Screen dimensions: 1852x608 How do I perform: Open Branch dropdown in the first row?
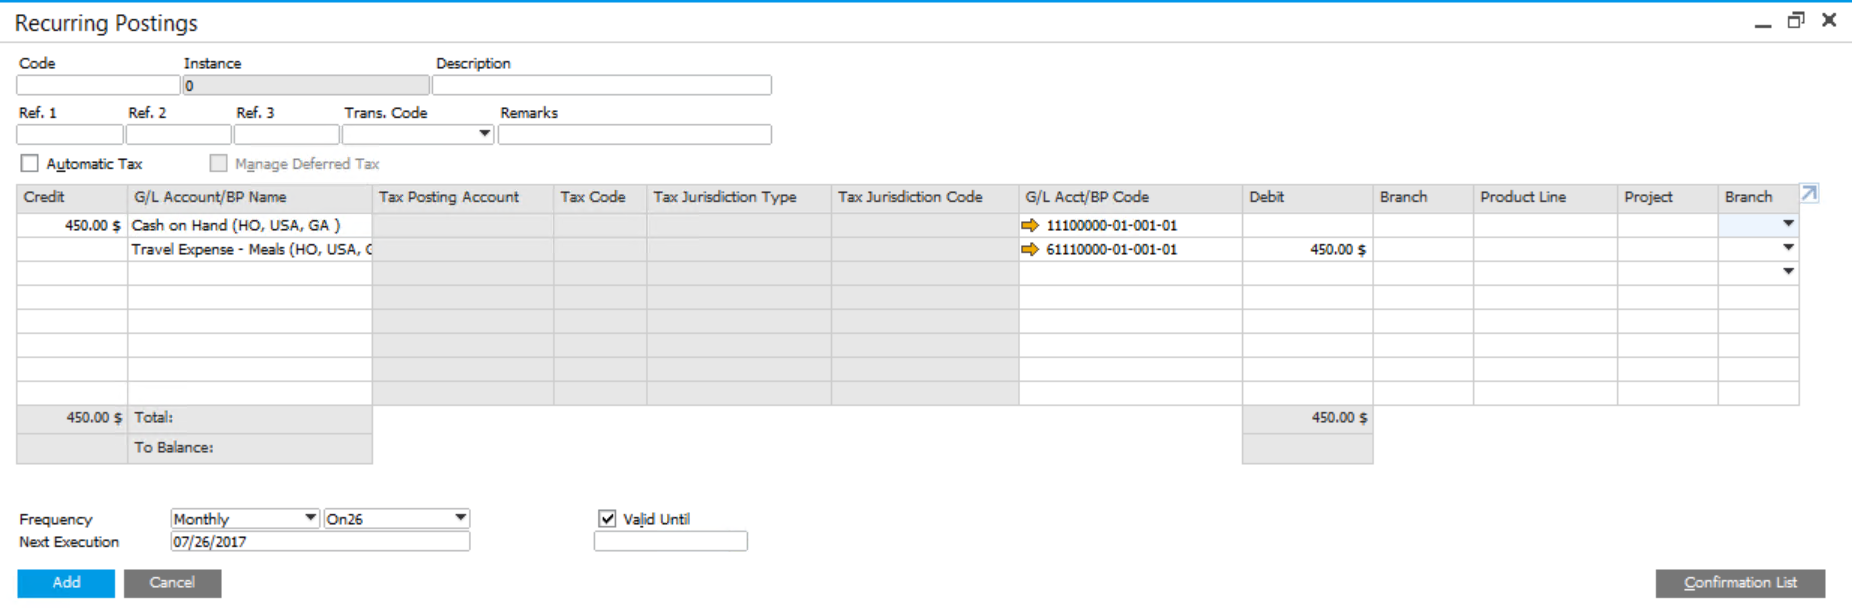(x=1788, y=225)
